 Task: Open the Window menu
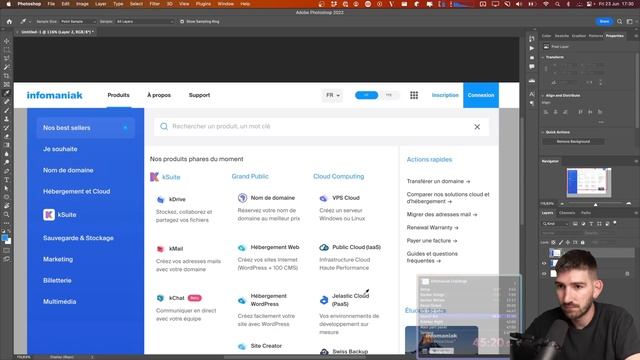pos(225,4)
